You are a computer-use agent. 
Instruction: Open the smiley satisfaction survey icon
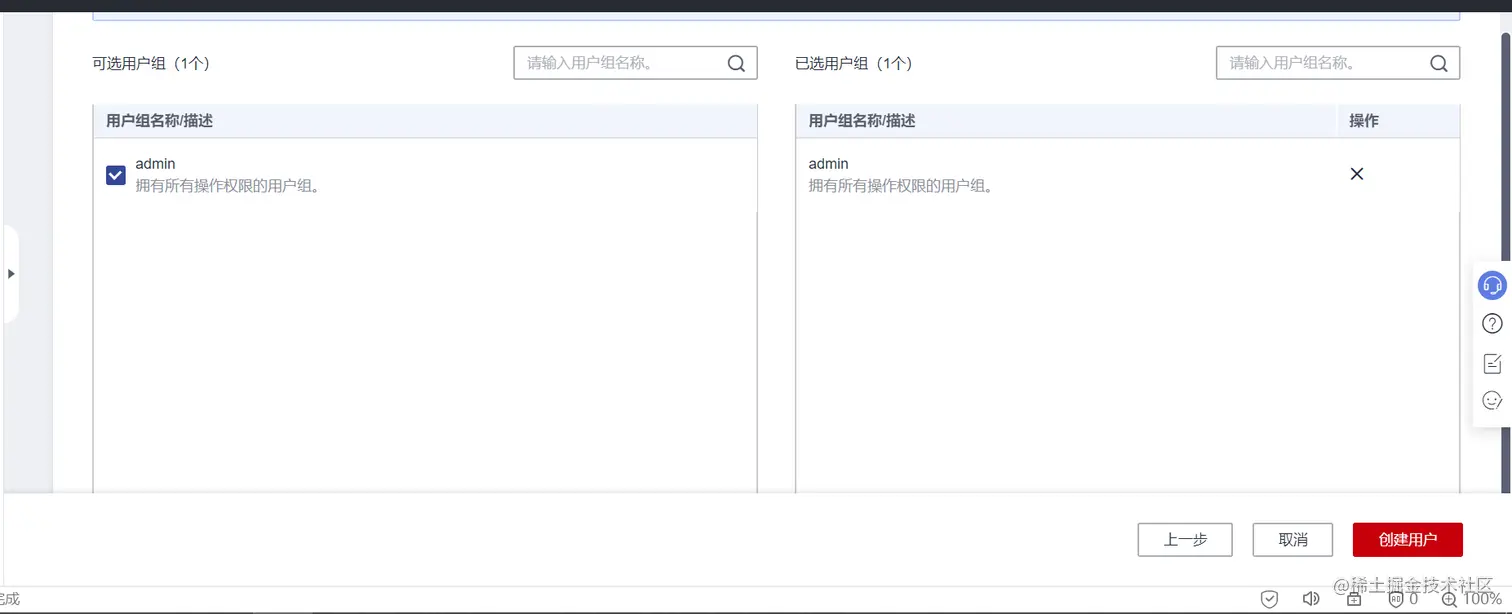(1492, 400)
